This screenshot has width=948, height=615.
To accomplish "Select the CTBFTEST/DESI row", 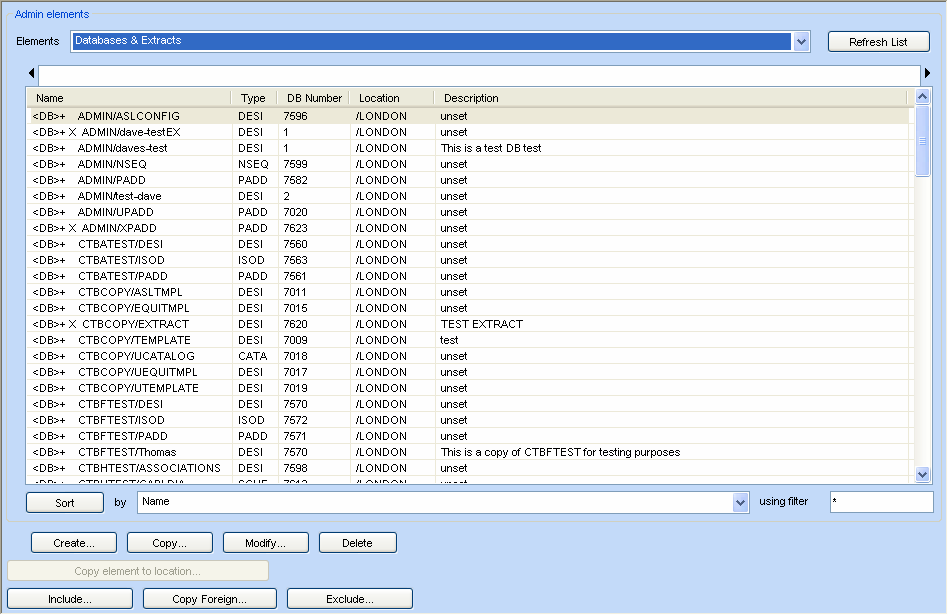I will coord(469,405).
